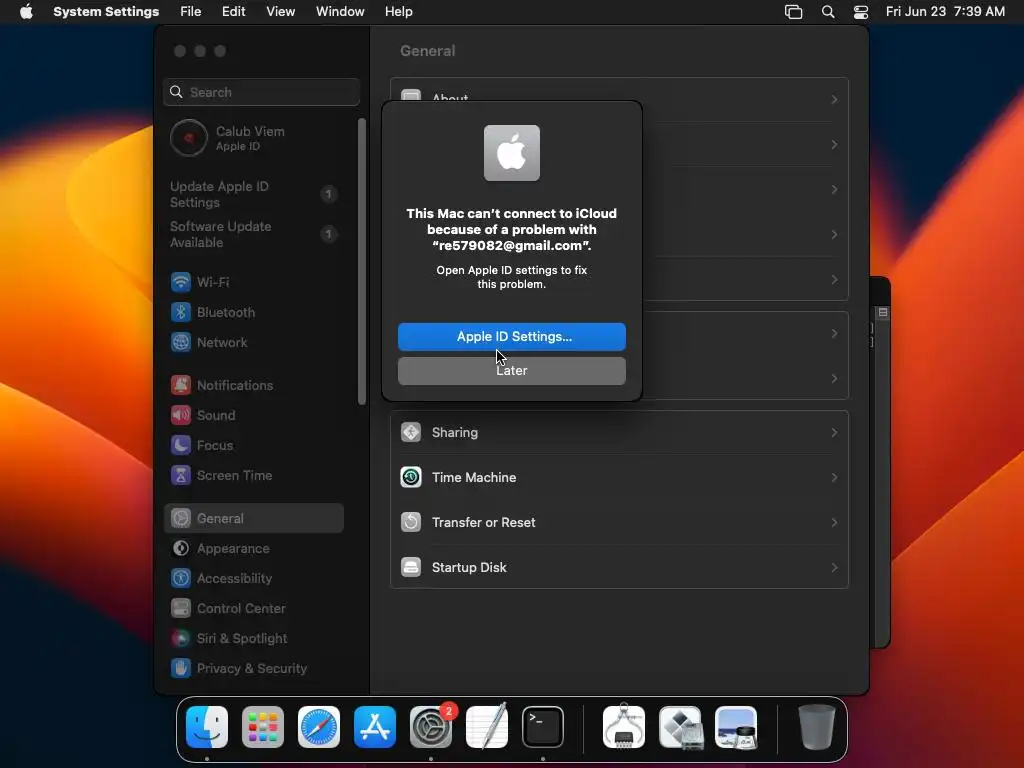Select the General icon in sidebar
The image size is (1024, 768).
(181, 519)
